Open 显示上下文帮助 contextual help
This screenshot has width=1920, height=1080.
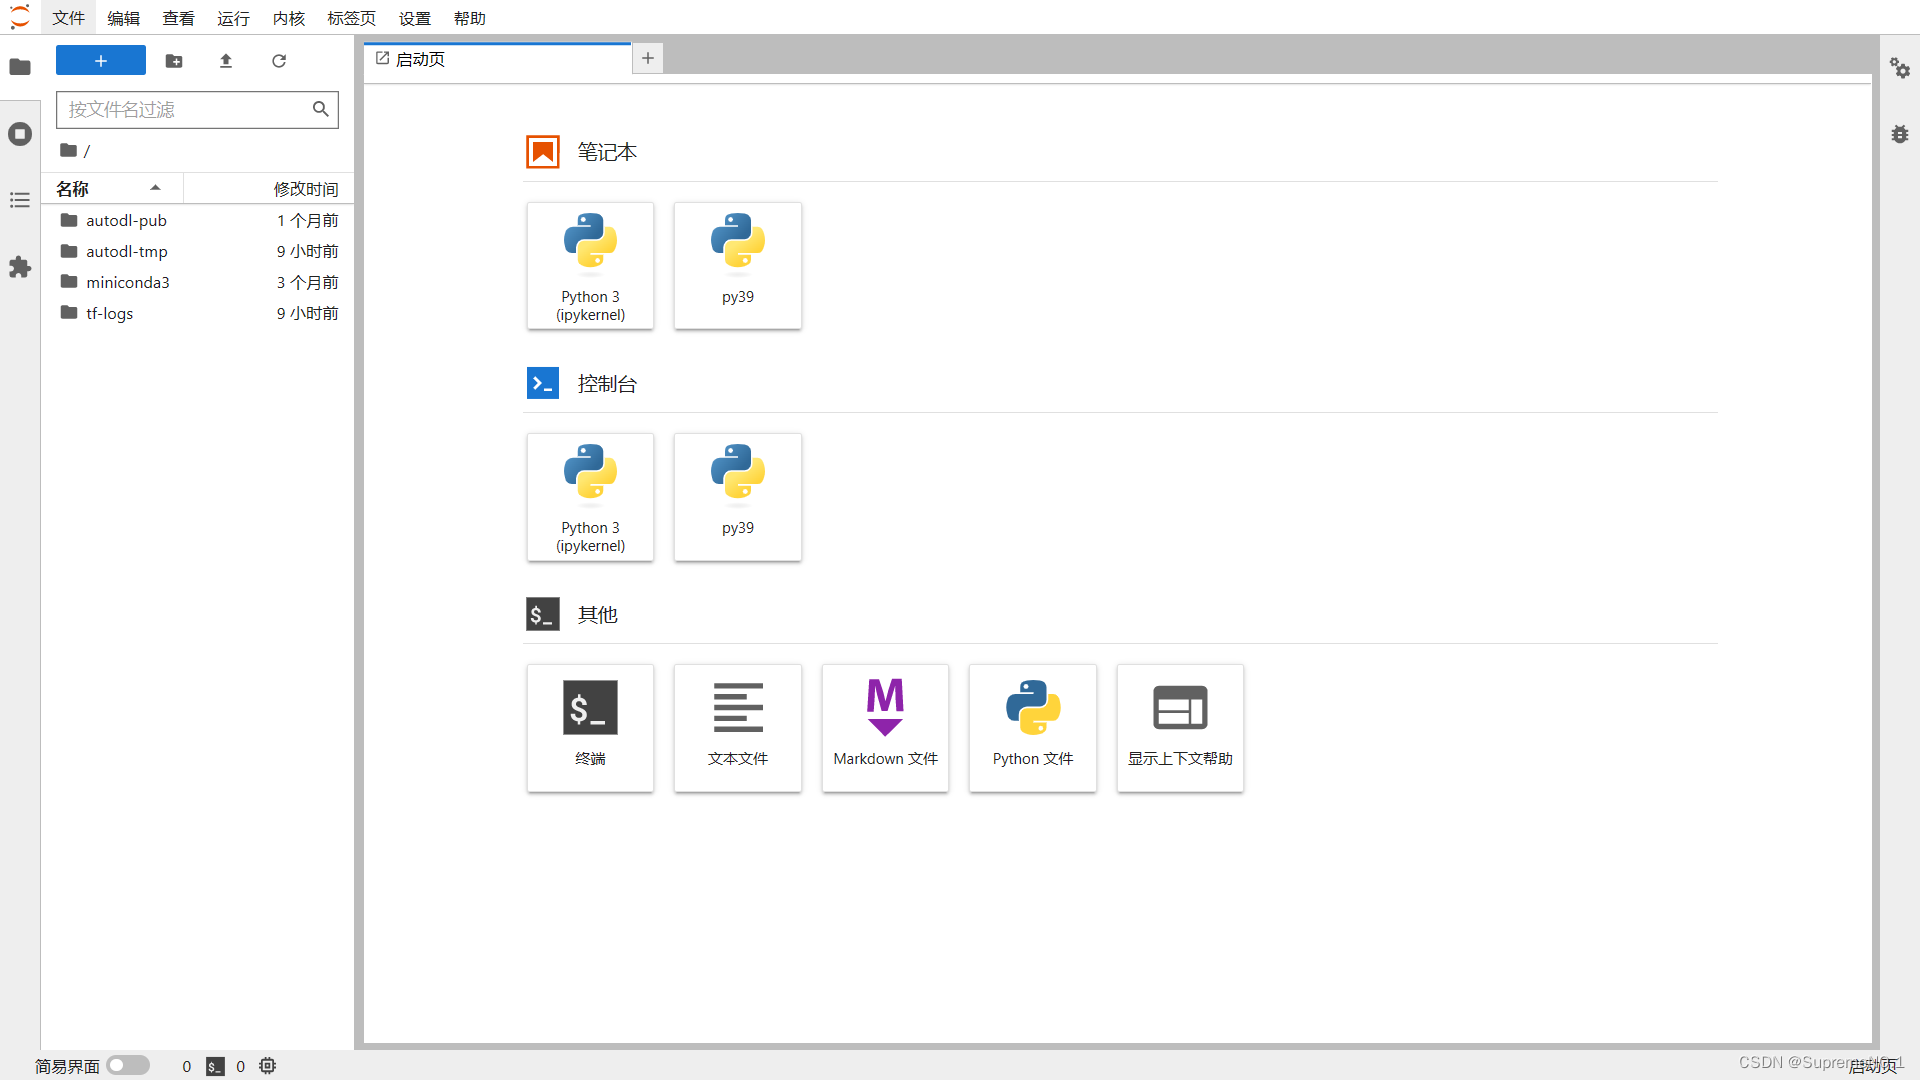coord(1180,728)
